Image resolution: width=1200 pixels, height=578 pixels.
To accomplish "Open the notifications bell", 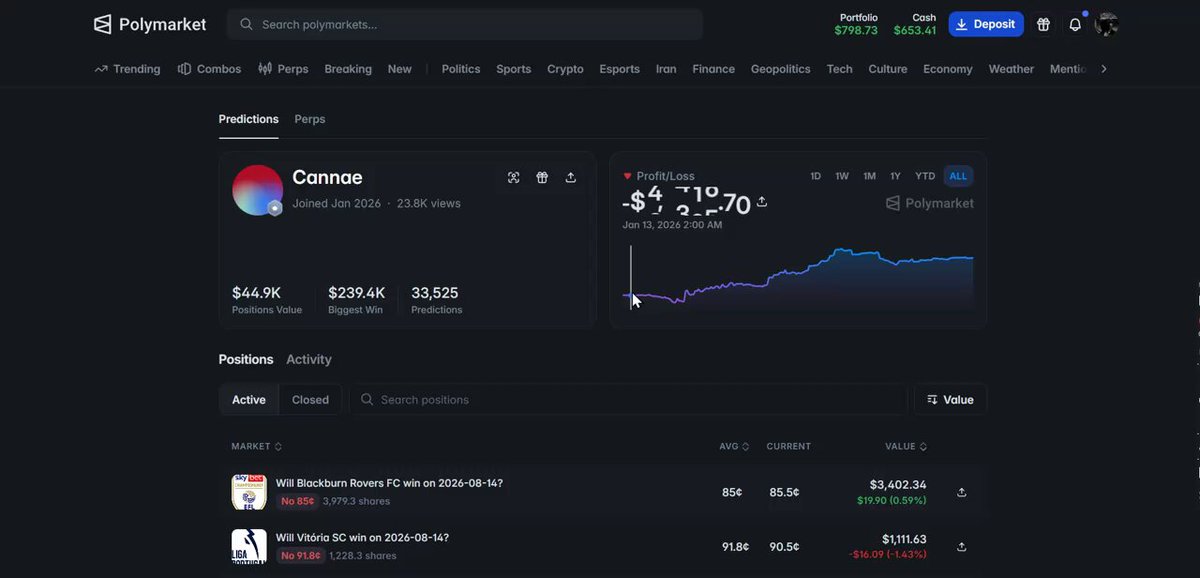I will pos(1075,24).
